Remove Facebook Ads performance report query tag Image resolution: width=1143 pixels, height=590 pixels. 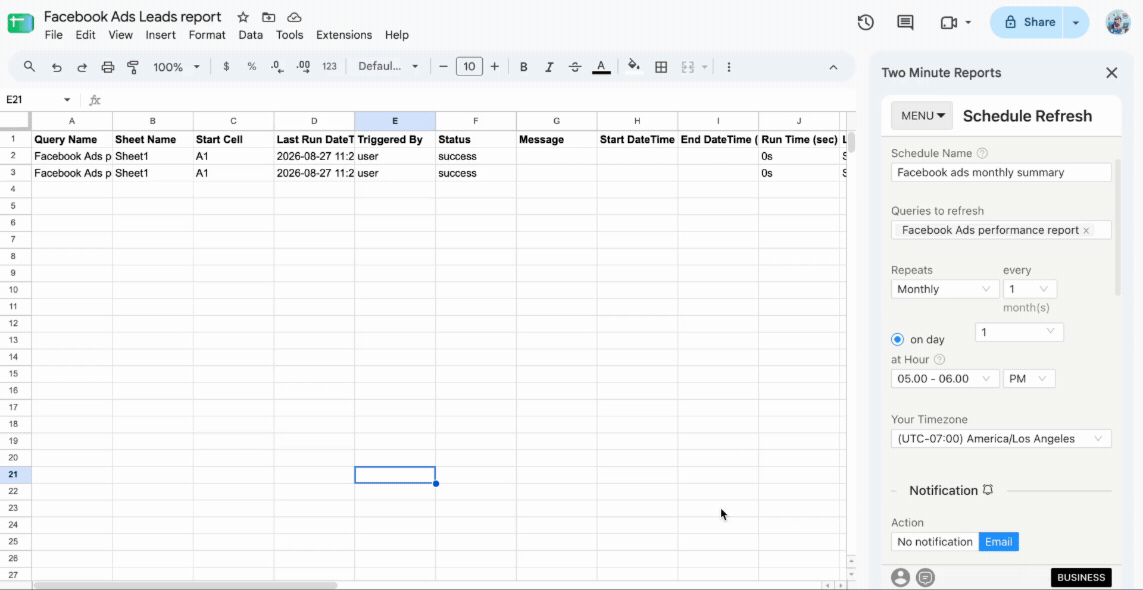(1085, 230)
